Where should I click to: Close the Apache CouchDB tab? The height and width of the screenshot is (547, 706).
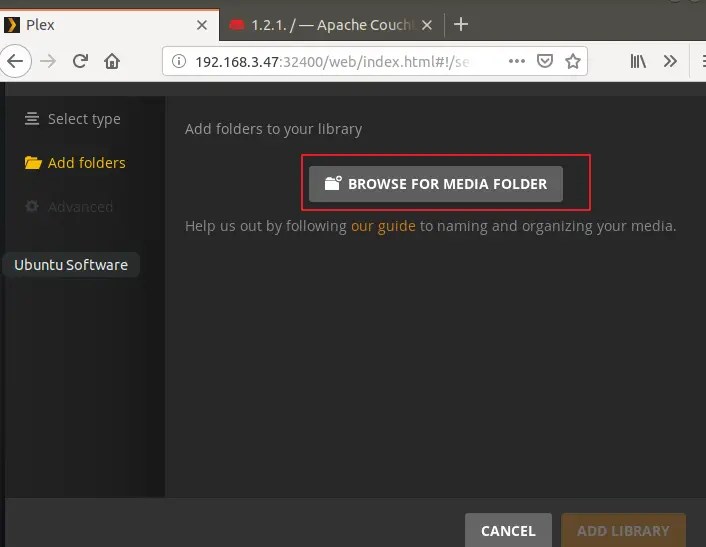click(427, 25)
